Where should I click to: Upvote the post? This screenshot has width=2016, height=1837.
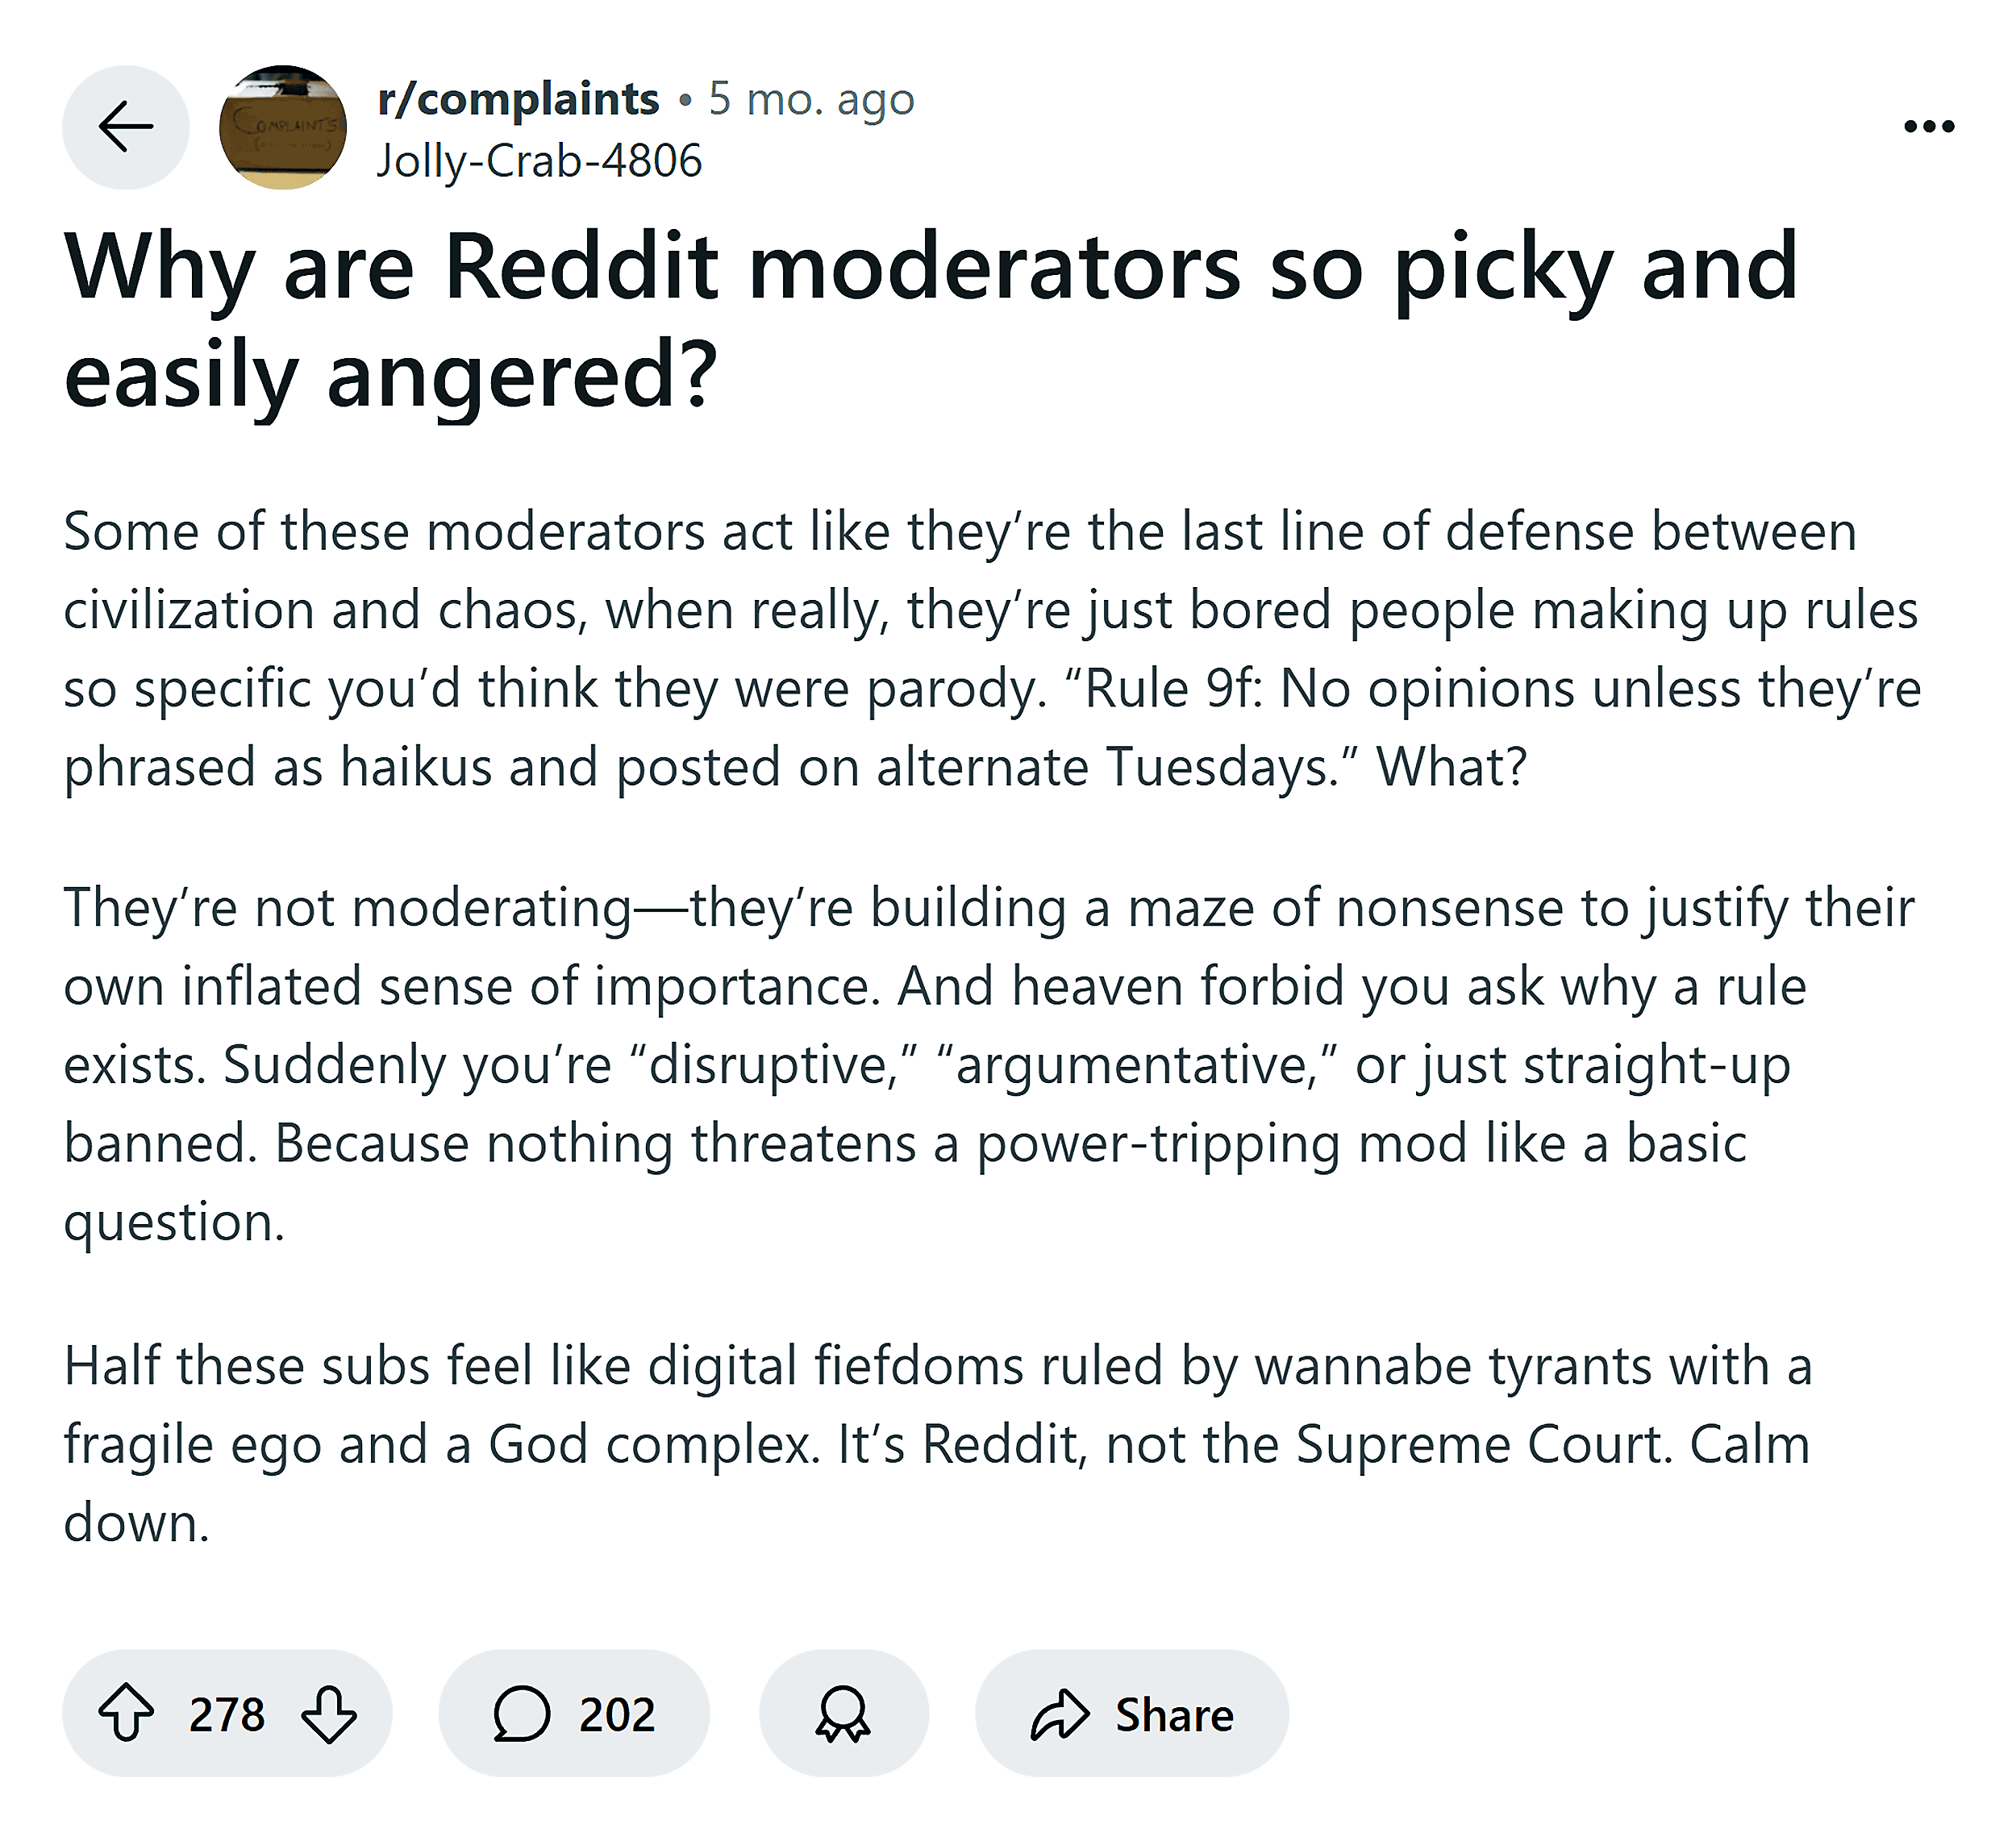pos(127,1714)
